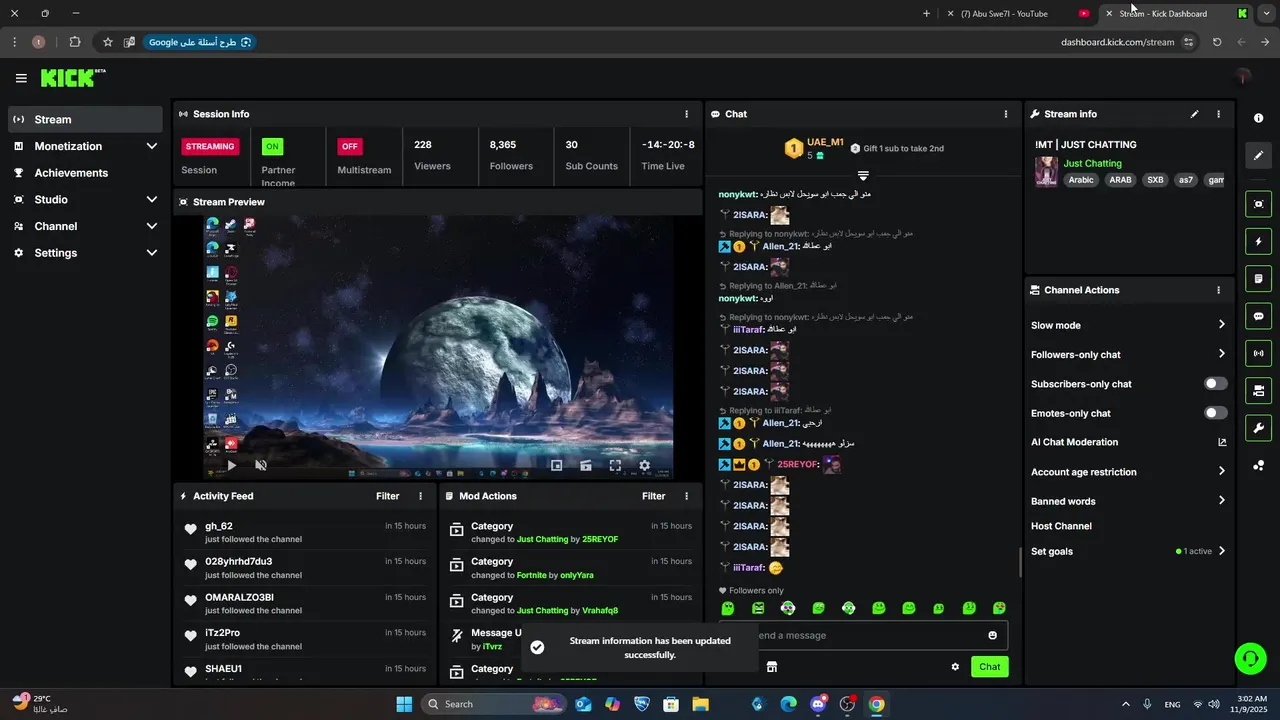Click Filter in Mod Actions
The image size is (1280, 720).
654,496
